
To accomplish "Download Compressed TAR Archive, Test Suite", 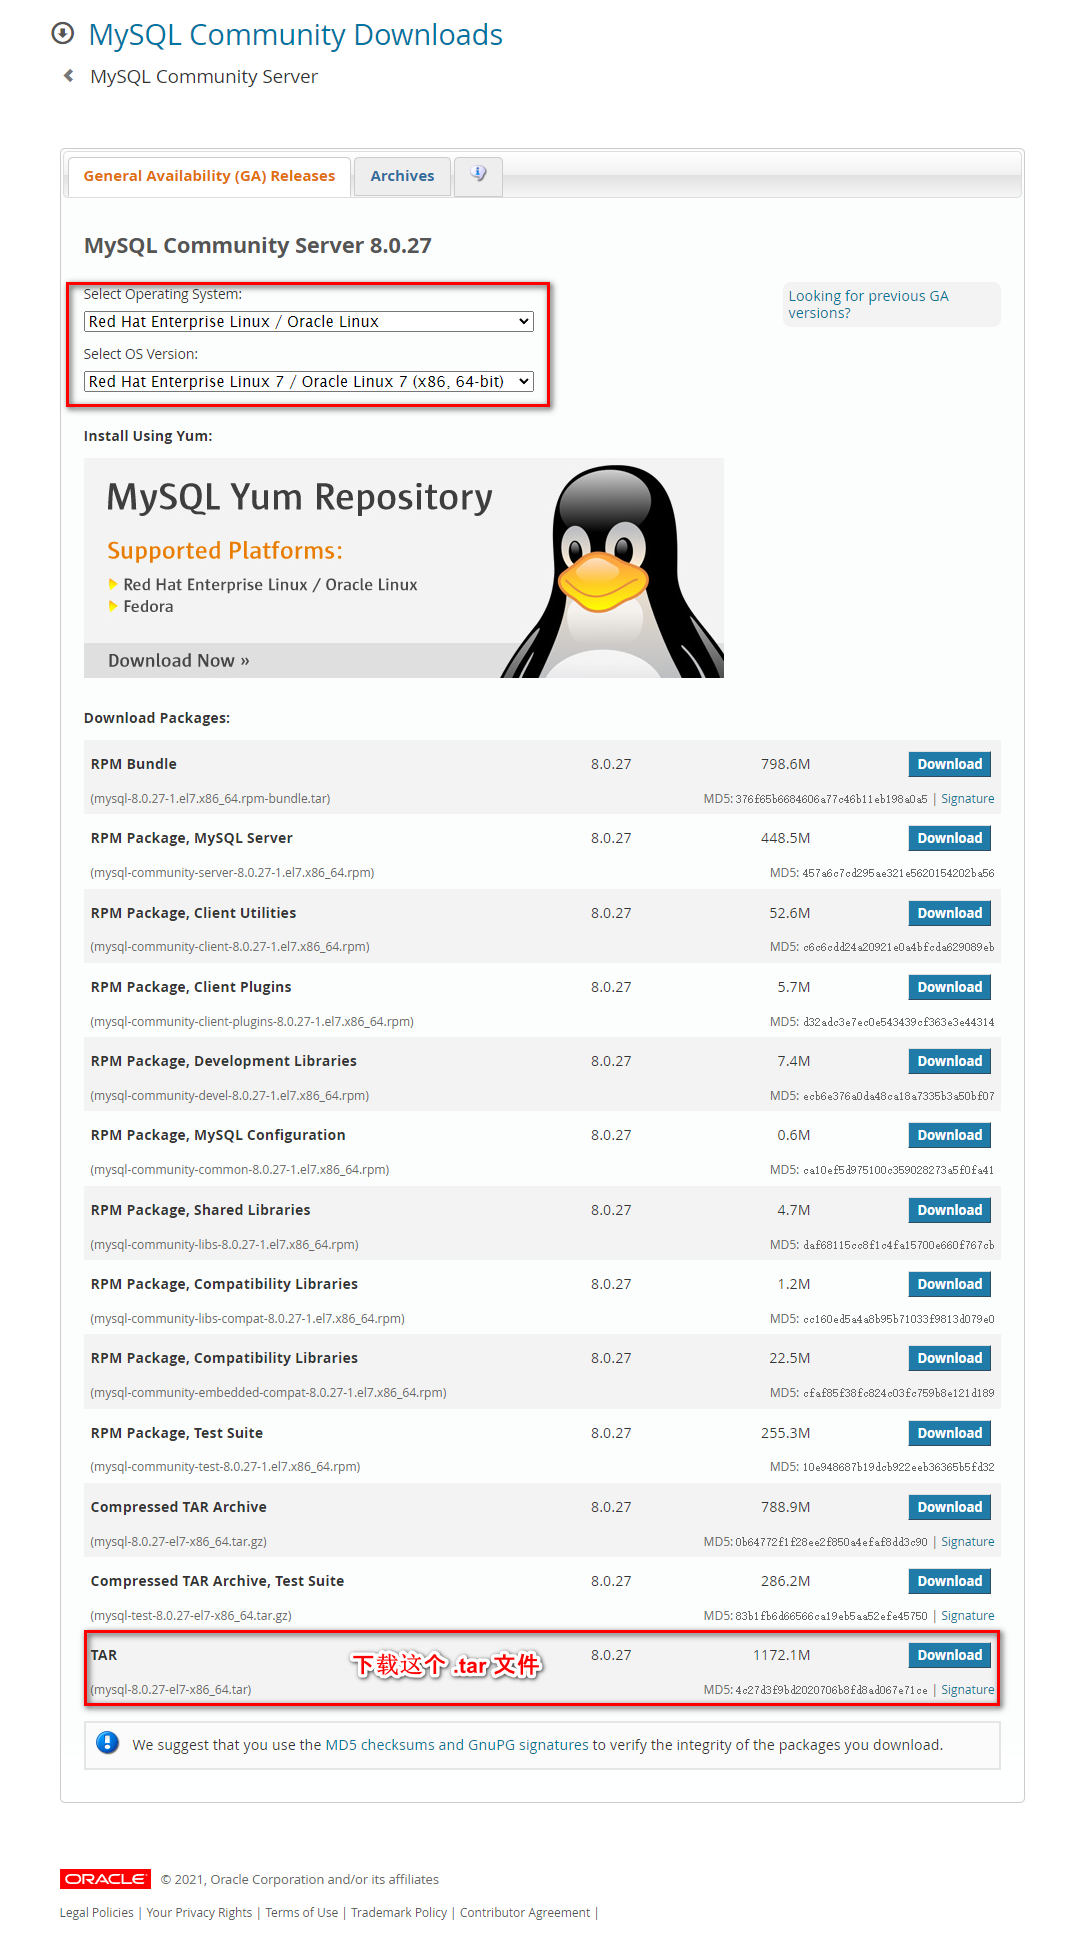I will (x=950, y=1581).
